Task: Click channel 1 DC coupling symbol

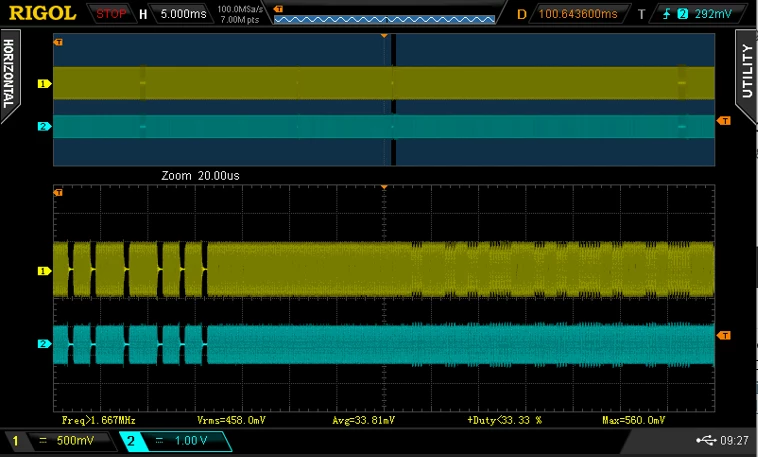Action: click(43, 441)
